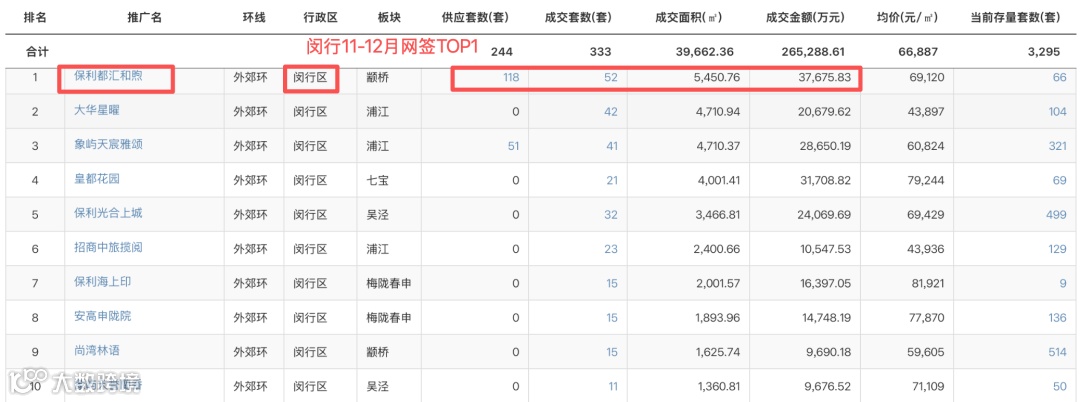Click inventory count 69 for 皇都花园
1080x402 pixels.
(1059, 180)
